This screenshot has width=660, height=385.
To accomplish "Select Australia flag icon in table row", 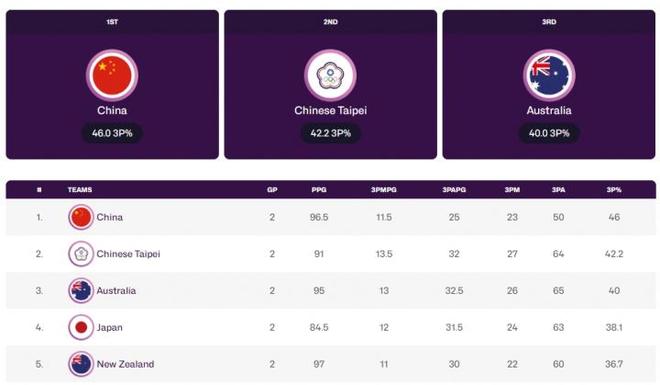I will pyautogui.click(x=81, y=290).
